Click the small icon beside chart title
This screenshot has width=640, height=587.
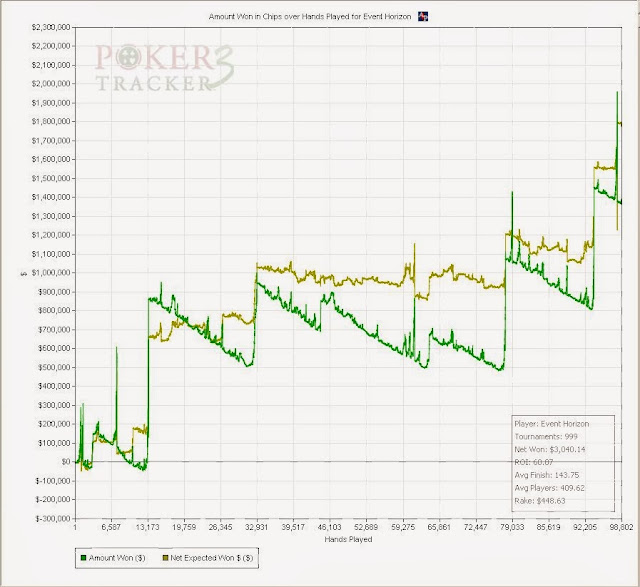423,17
